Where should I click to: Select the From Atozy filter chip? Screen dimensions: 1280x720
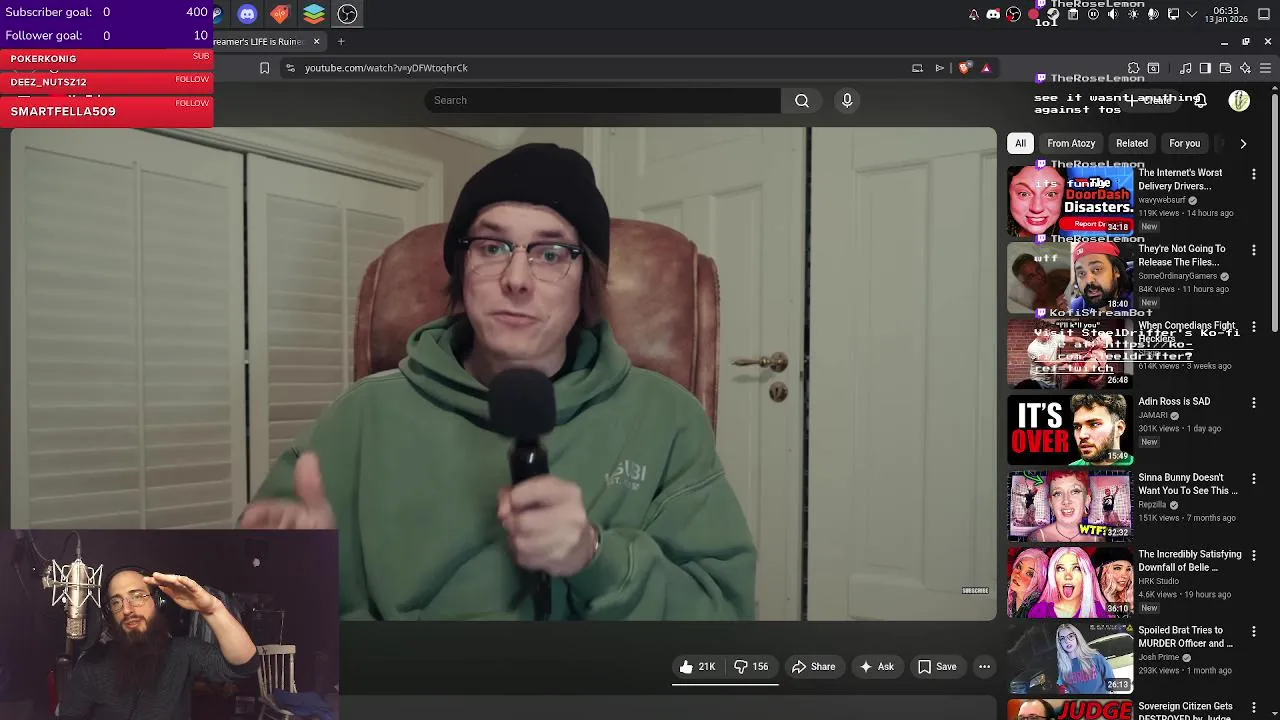click(1071, 143)
